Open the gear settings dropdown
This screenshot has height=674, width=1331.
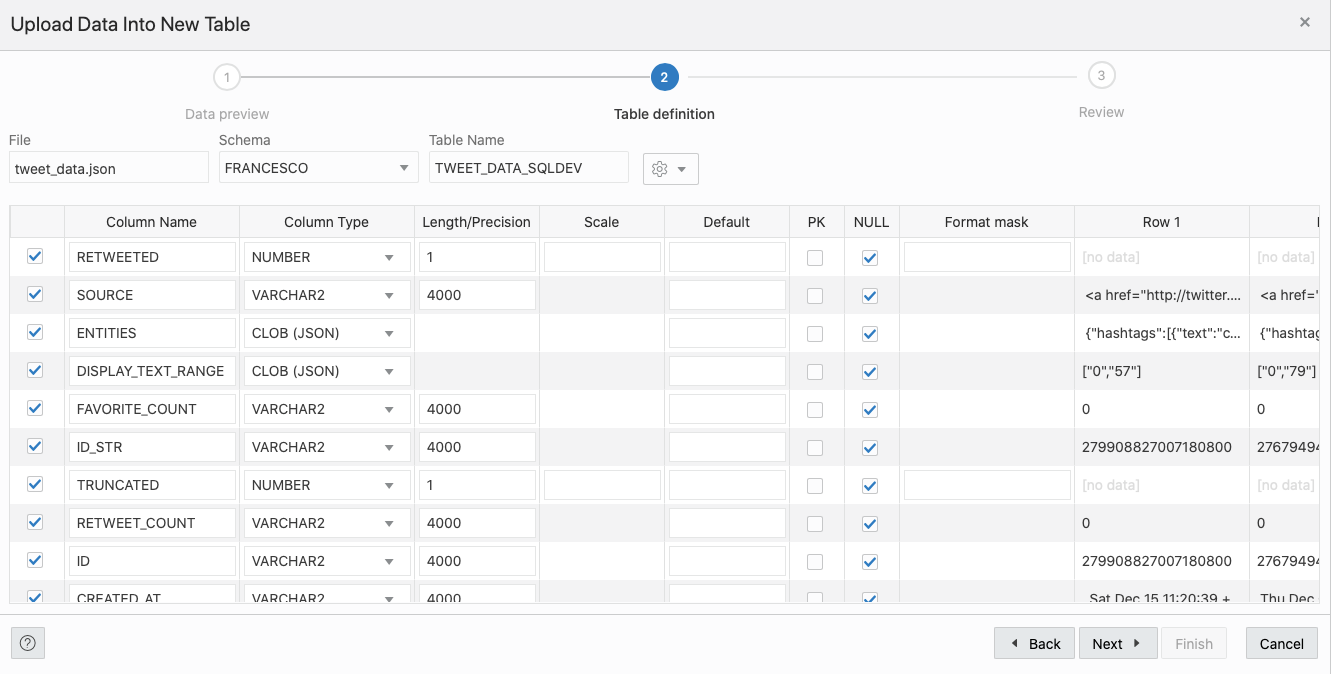[670, 169]
